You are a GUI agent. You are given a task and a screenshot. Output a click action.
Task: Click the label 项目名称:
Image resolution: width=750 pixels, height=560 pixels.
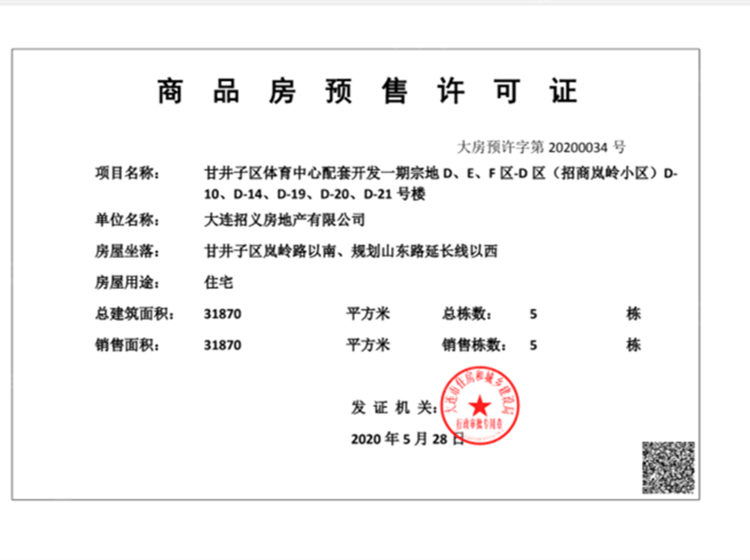(127, 173)
